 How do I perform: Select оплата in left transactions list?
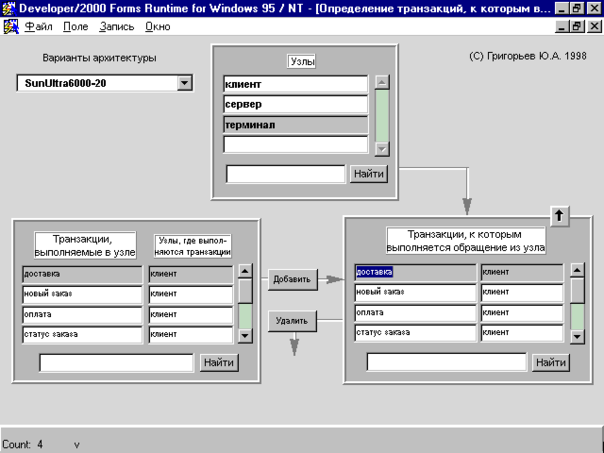click(82, 314)
